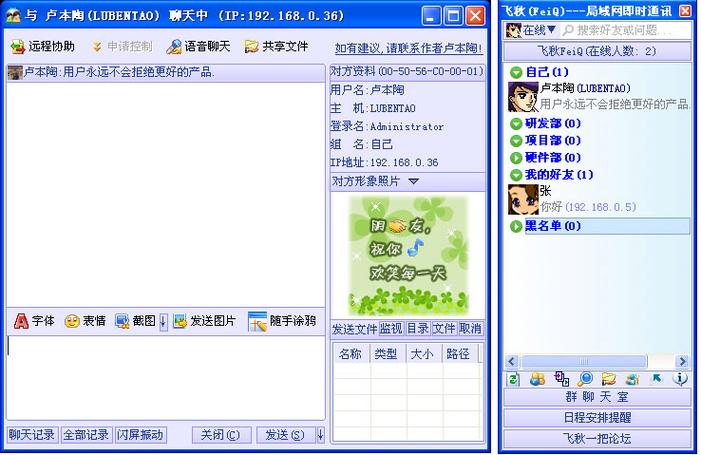
Task: Open the emoticon (表情) picker
Action: 85,321
